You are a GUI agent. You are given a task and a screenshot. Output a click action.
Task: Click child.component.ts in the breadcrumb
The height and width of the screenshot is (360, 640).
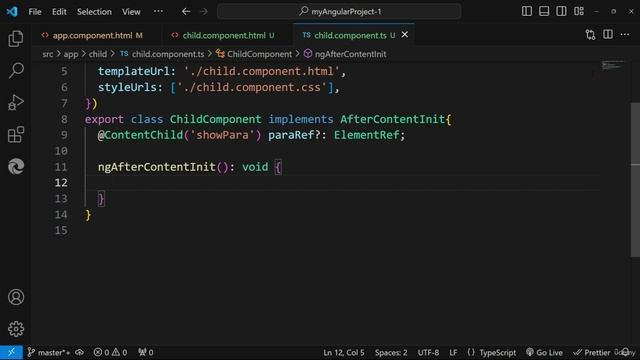pyautogui.click(x=168, y=54)
